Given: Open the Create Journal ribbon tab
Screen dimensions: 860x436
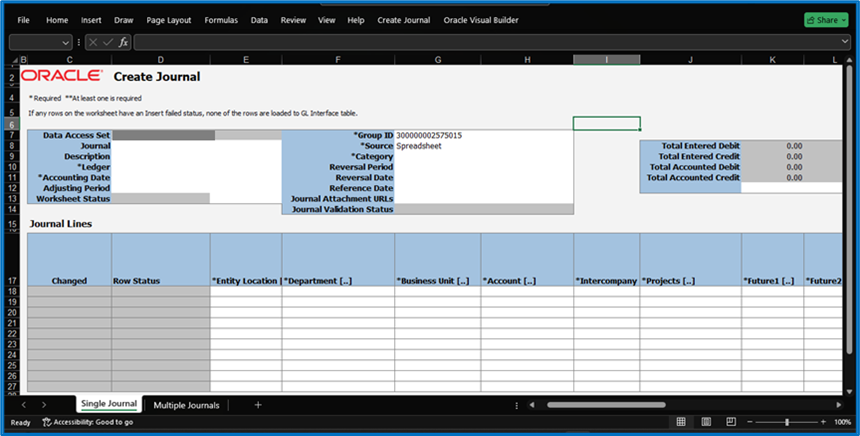Looking at the screenshot, I should 404,20.
